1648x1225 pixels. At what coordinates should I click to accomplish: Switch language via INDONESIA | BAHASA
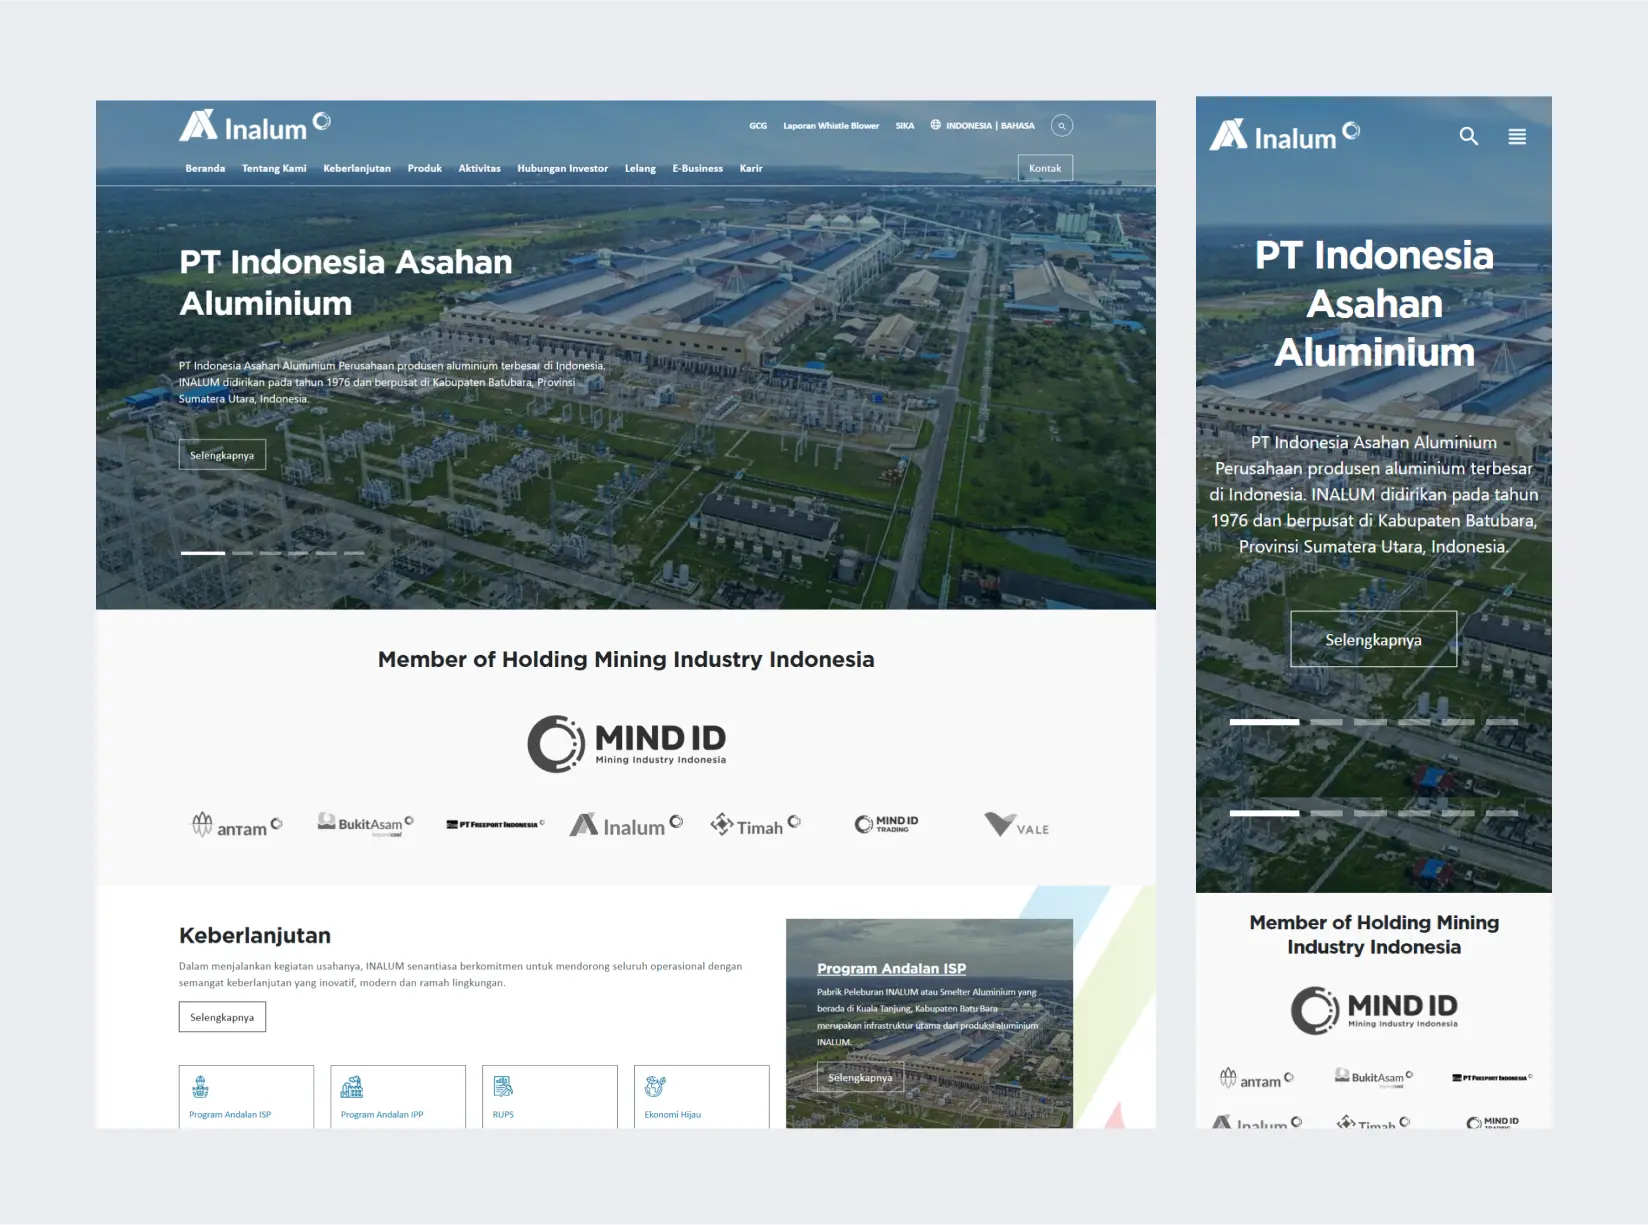point(989,126)
